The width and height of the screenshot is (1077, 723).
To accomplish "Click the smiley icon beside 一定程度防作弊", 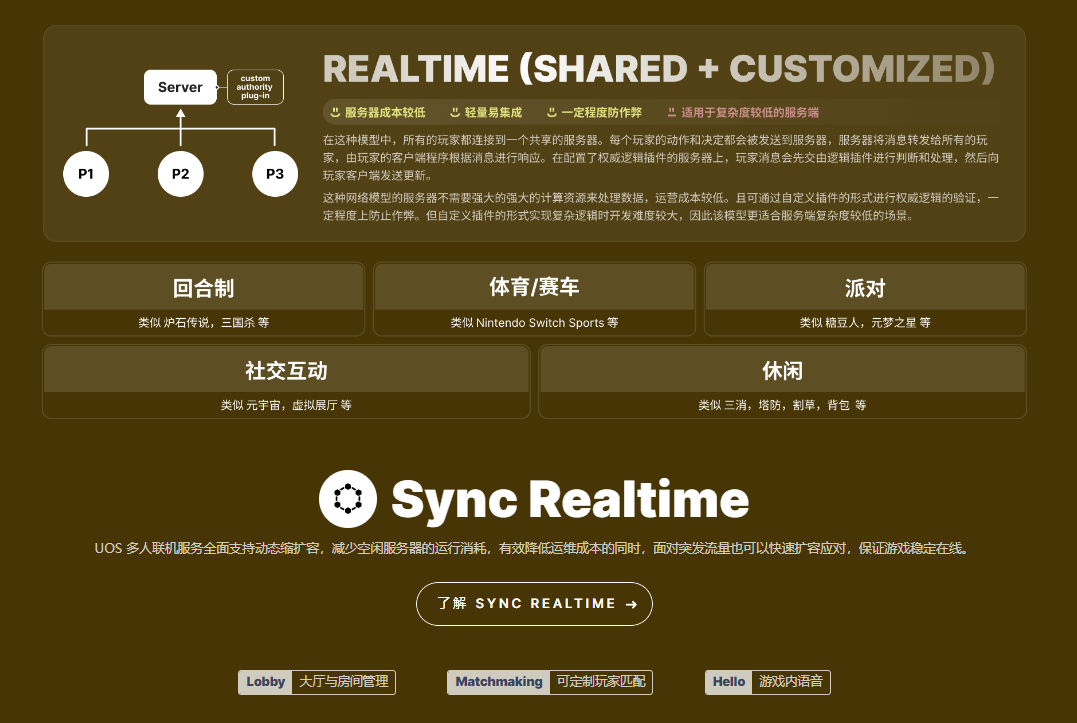I will click(552, 112).
